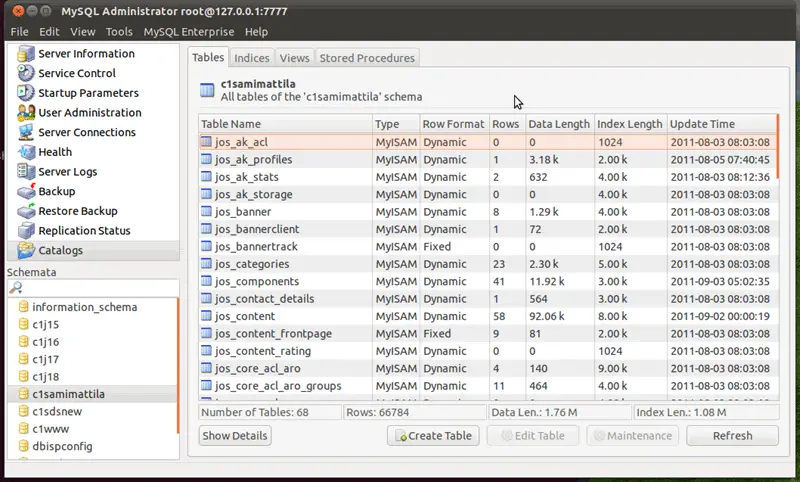Select the jos_bannertrack table row

pos(488,246)
